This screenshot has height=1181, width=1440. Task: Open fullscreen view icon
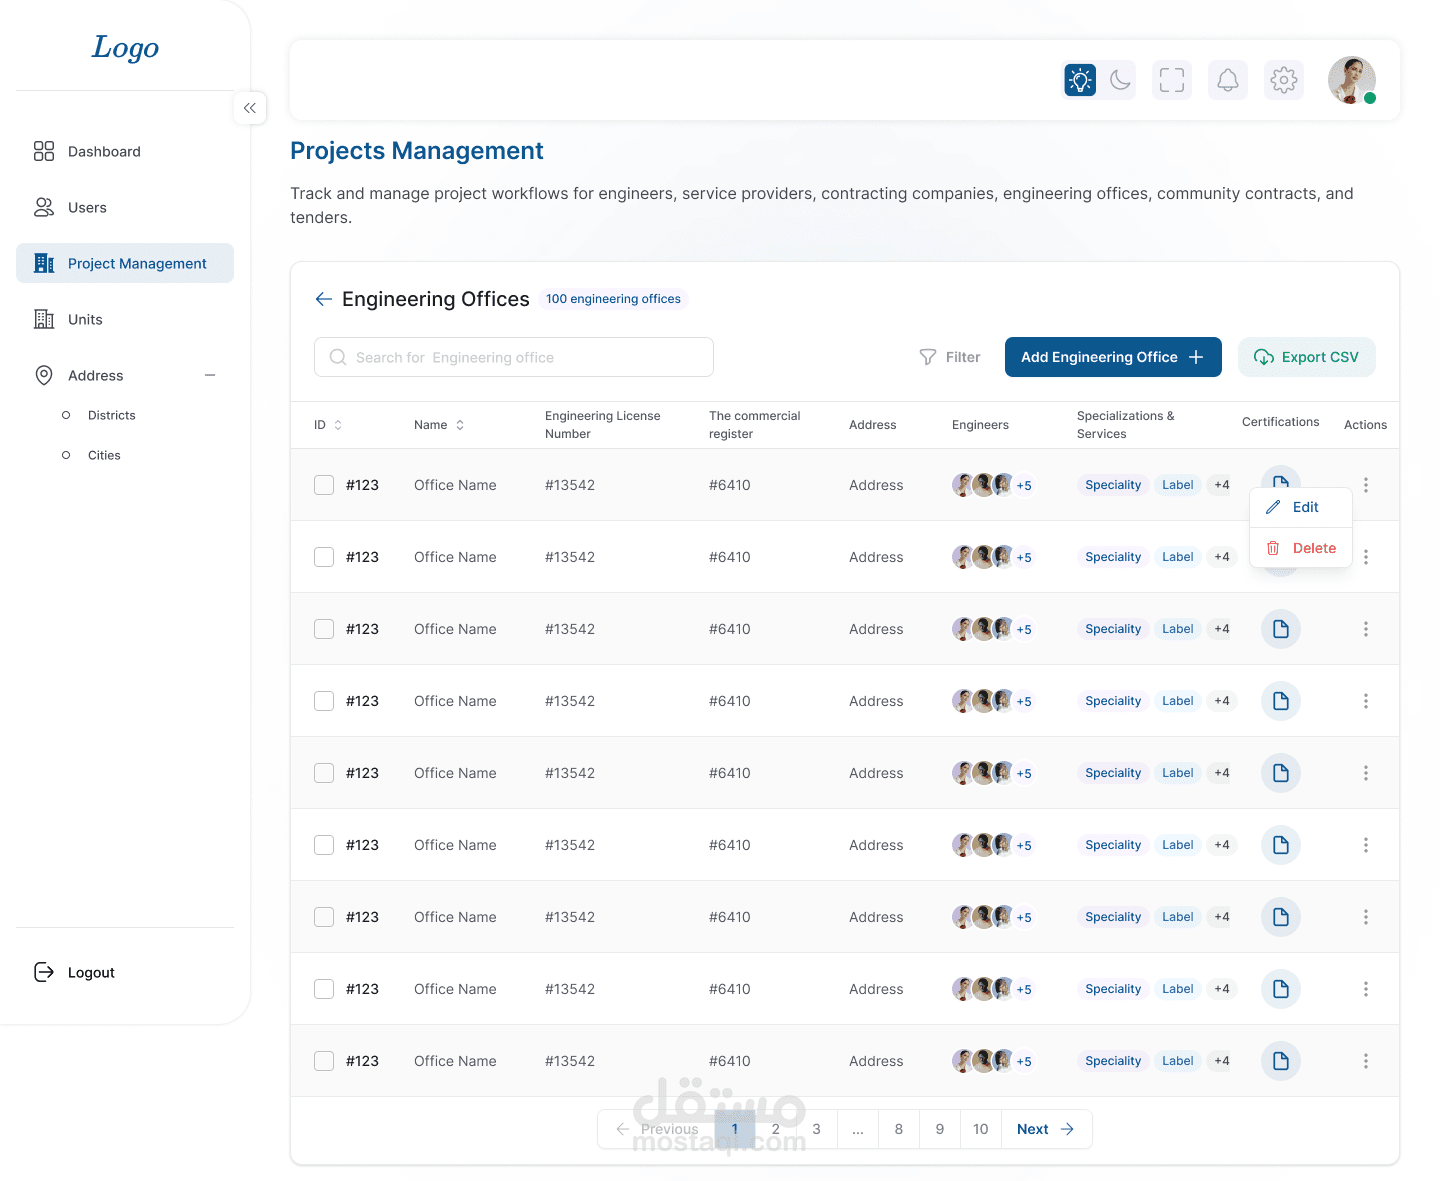pos(1172,80)
